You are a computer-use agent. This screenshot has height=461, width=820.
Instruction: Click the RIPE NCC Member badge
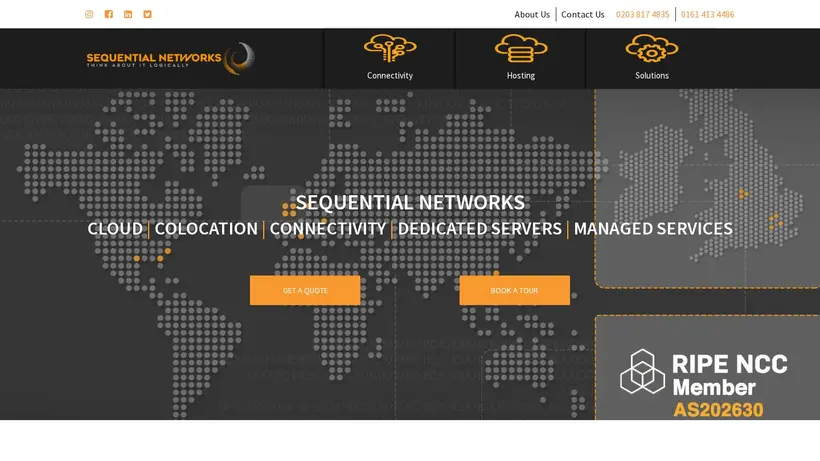(704, 383)
